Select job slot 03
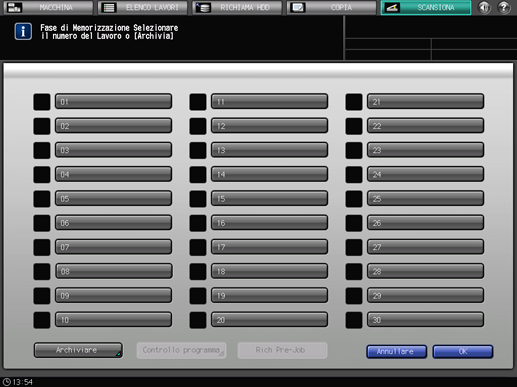This screenshot has width=517, height=387. pos(114,150)
